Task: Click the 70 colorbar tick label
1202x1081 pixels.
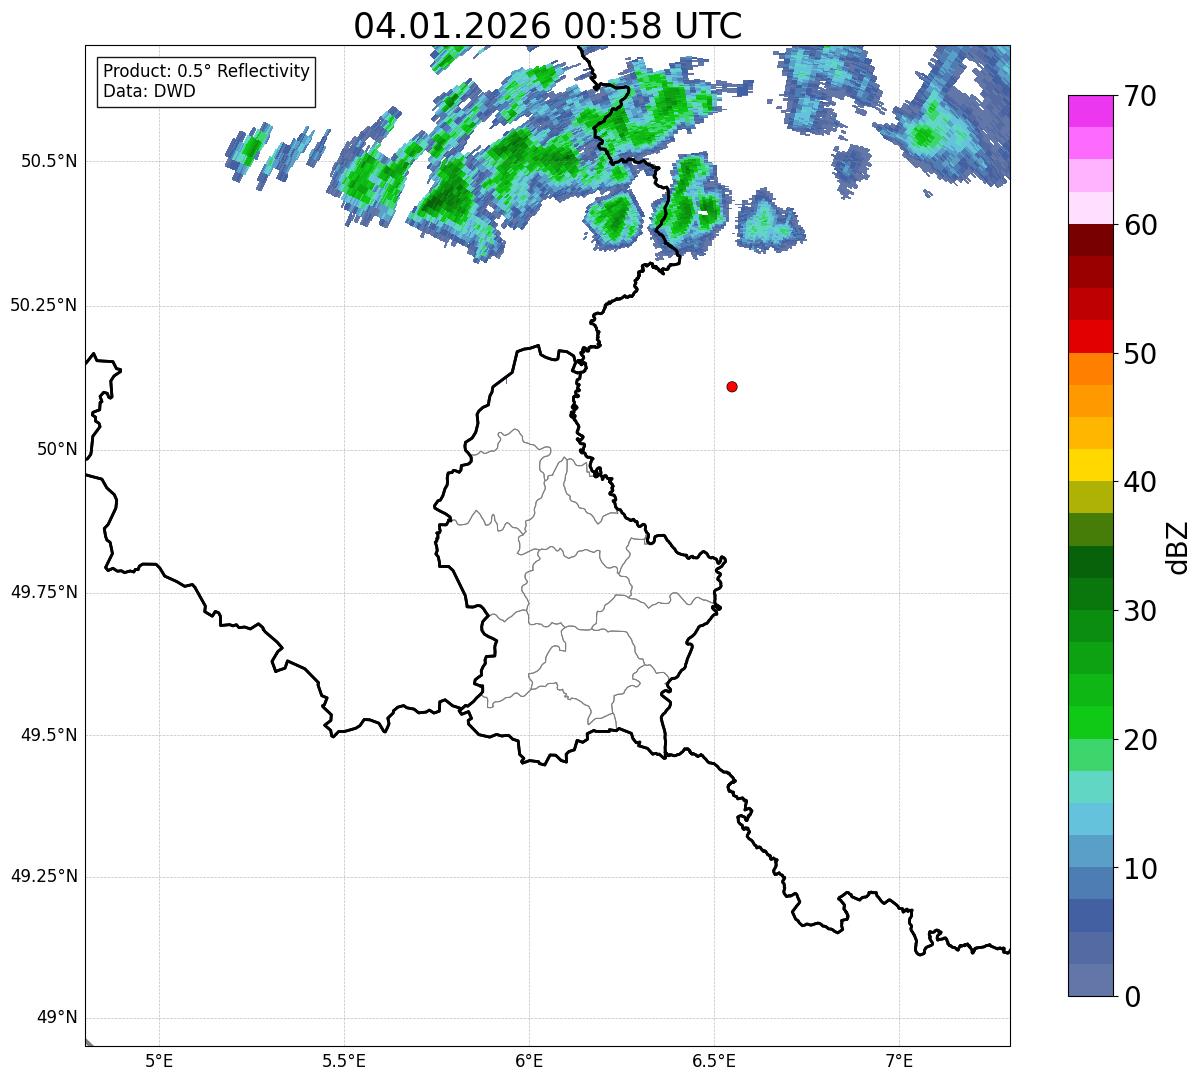Action: [1140, 97]
